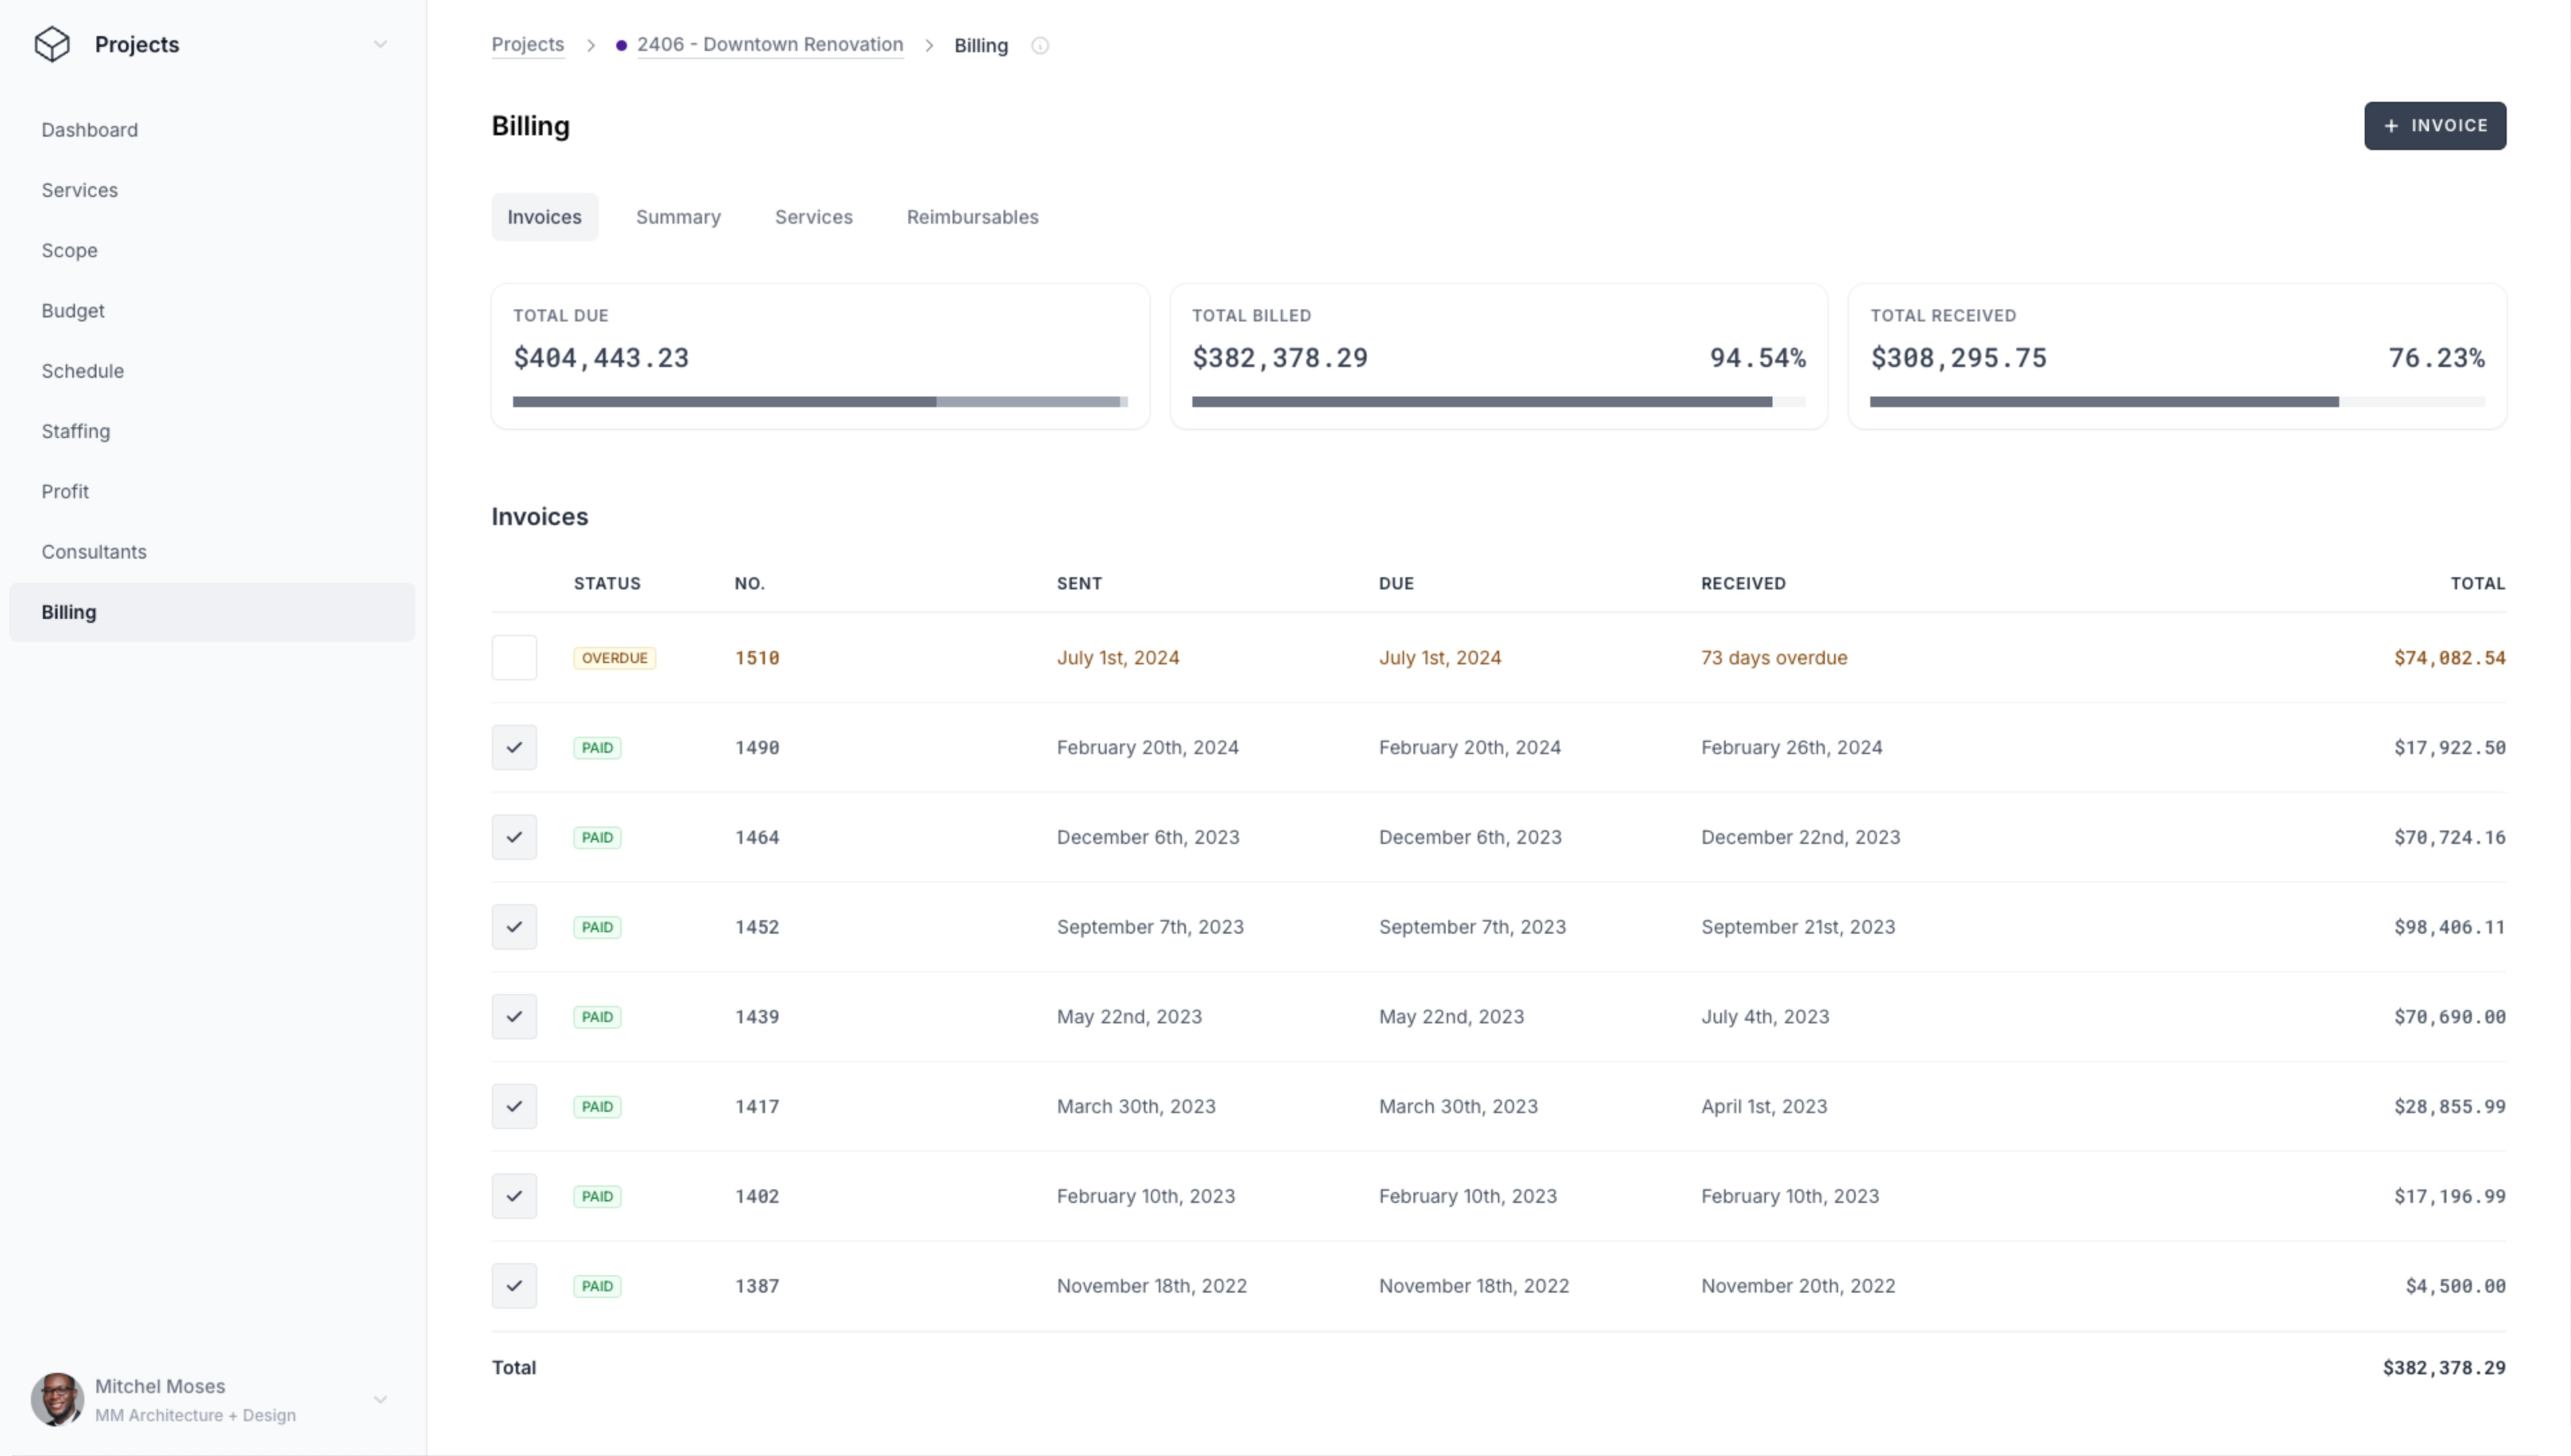The width and height of the screenshot is (2571, 1456).
Task: Open invoice number 1417
Action: tap(757, 1106)
